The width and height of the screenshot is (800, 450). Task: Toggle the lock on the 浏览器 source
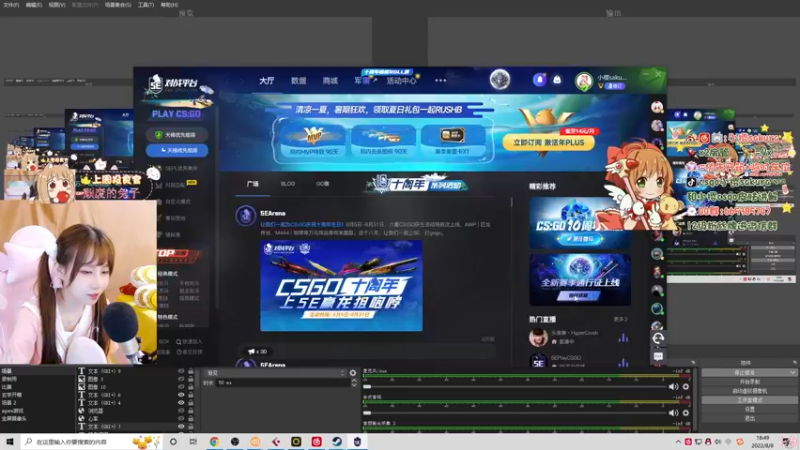(x=190, y=410)
